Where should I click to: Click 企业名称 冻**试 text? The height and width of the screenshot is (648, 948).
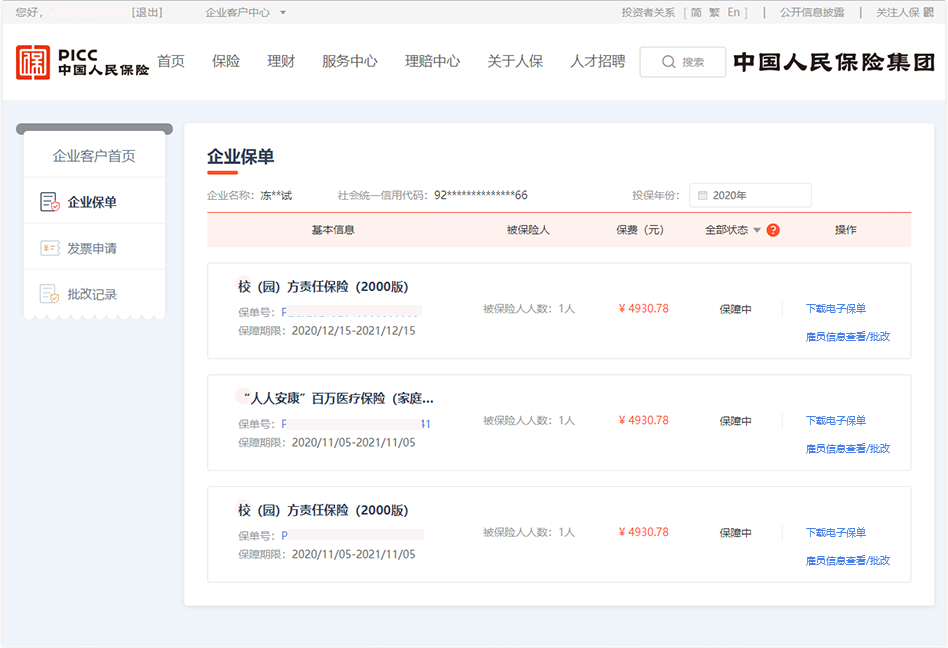[x=250, y=195]
